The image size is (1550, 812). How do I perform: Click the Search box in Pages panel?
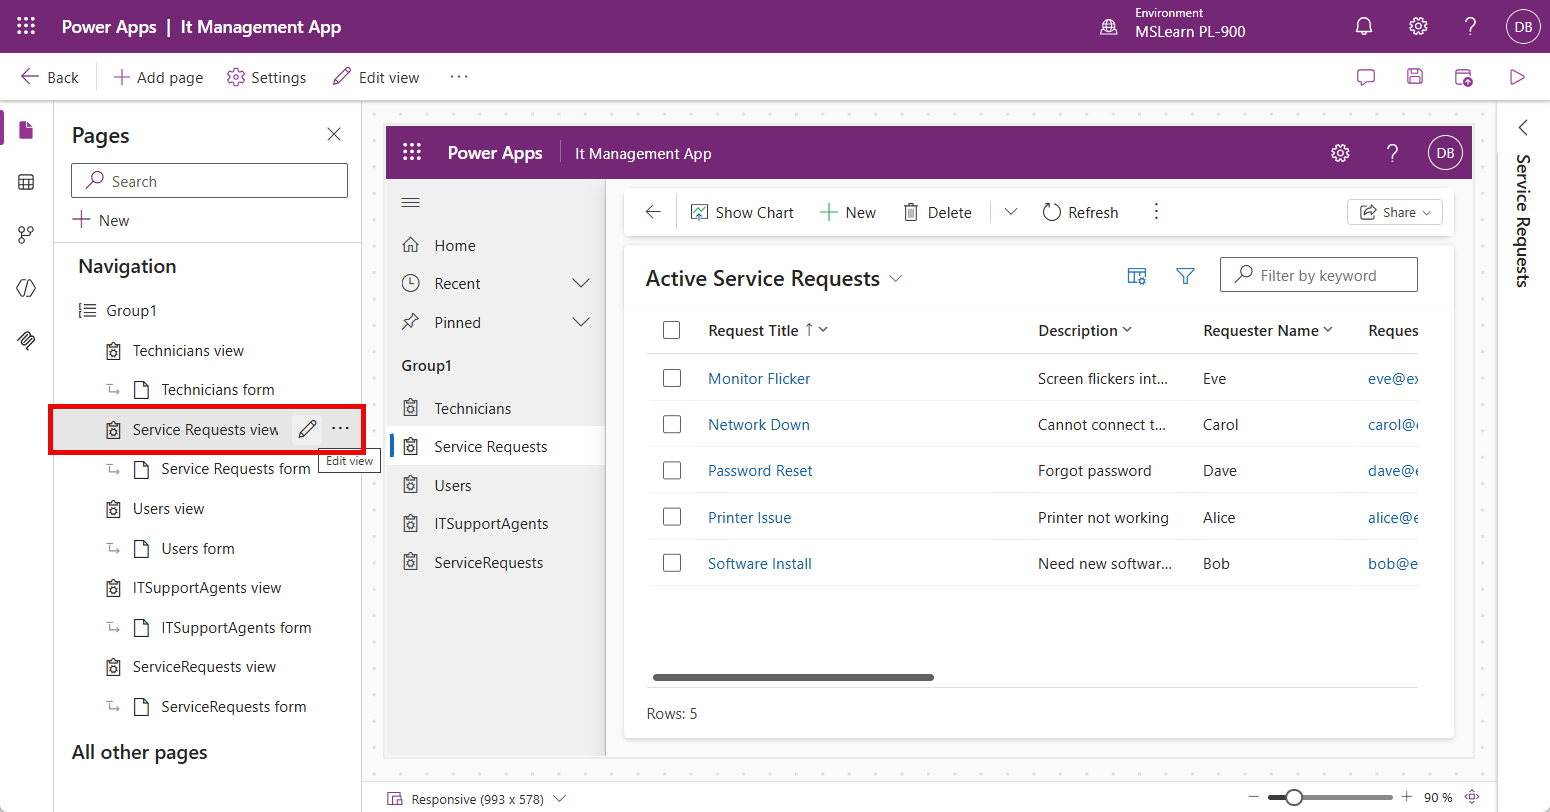pyautogui.click(x=209, y=181)
